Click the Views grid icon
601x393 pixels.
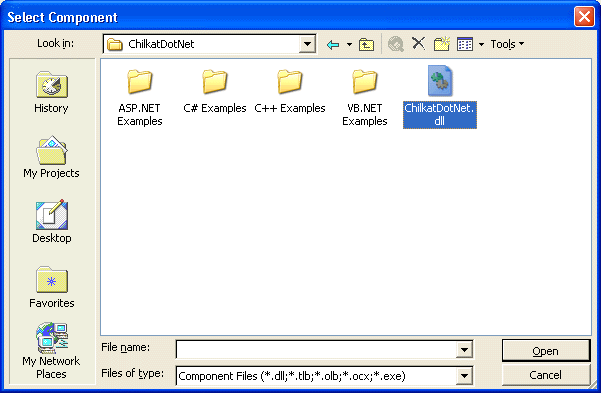pos(465,44)
